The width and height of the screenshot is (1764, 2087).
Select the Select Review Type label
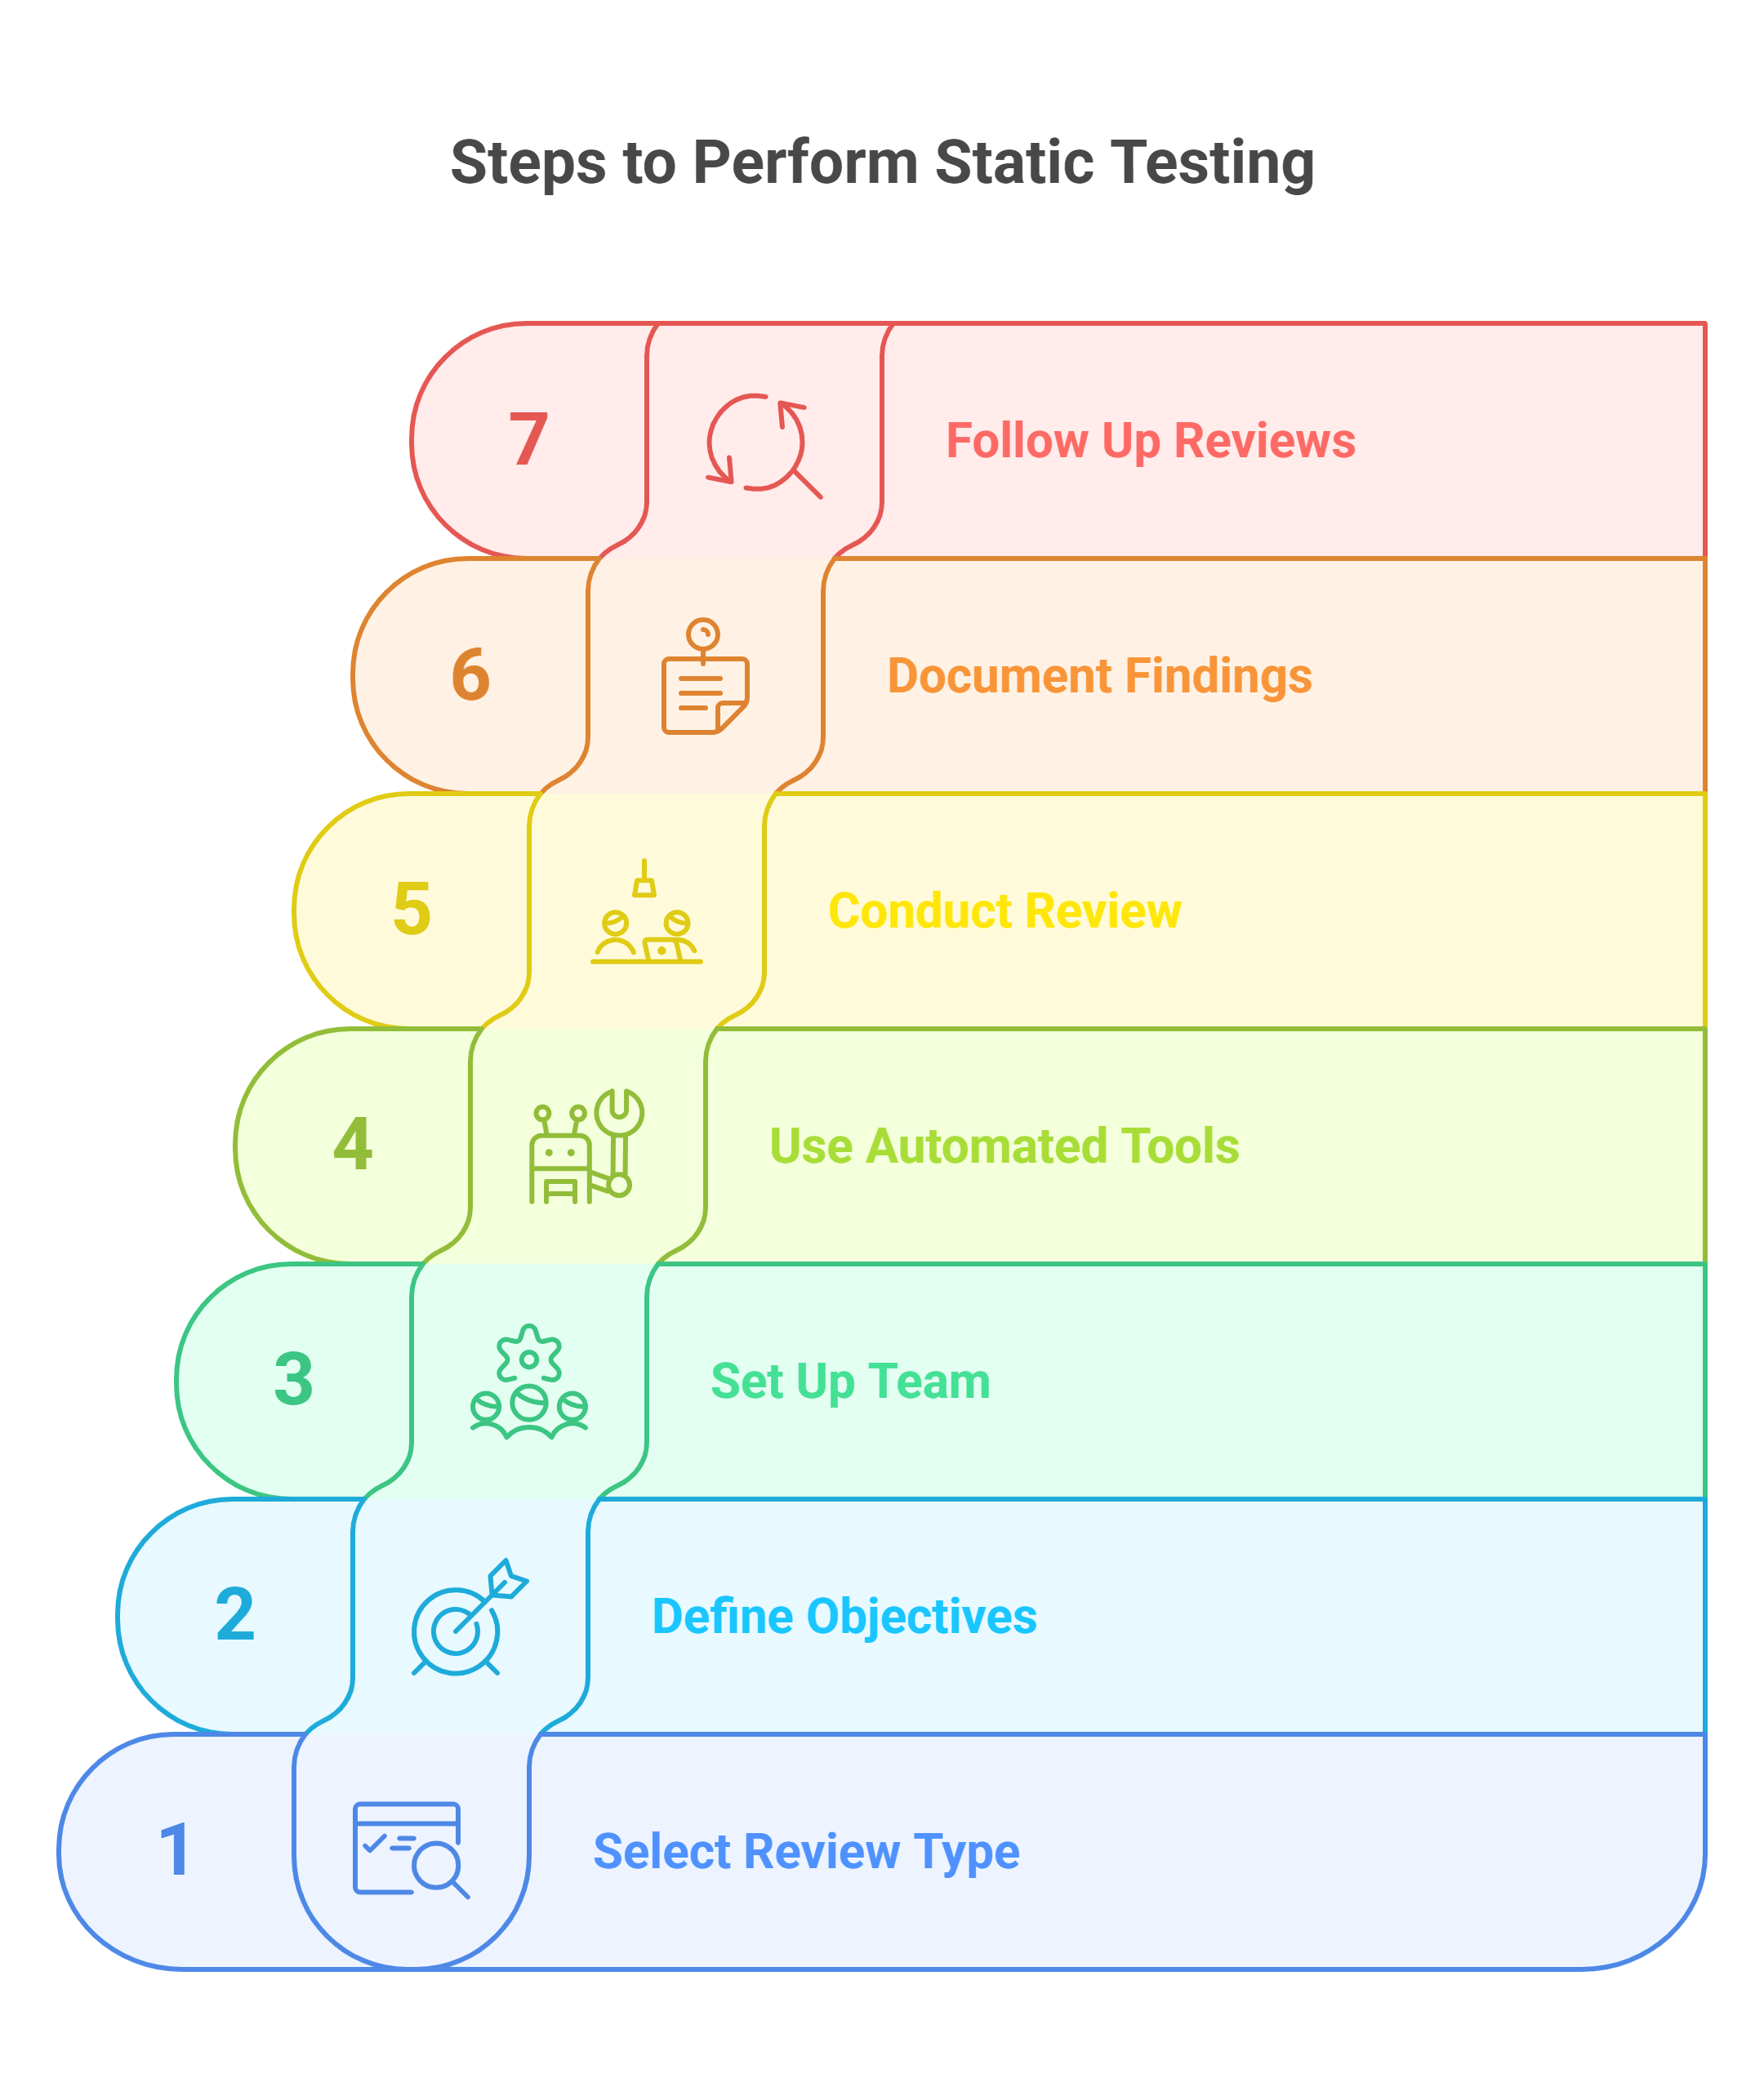(806, 1852)
